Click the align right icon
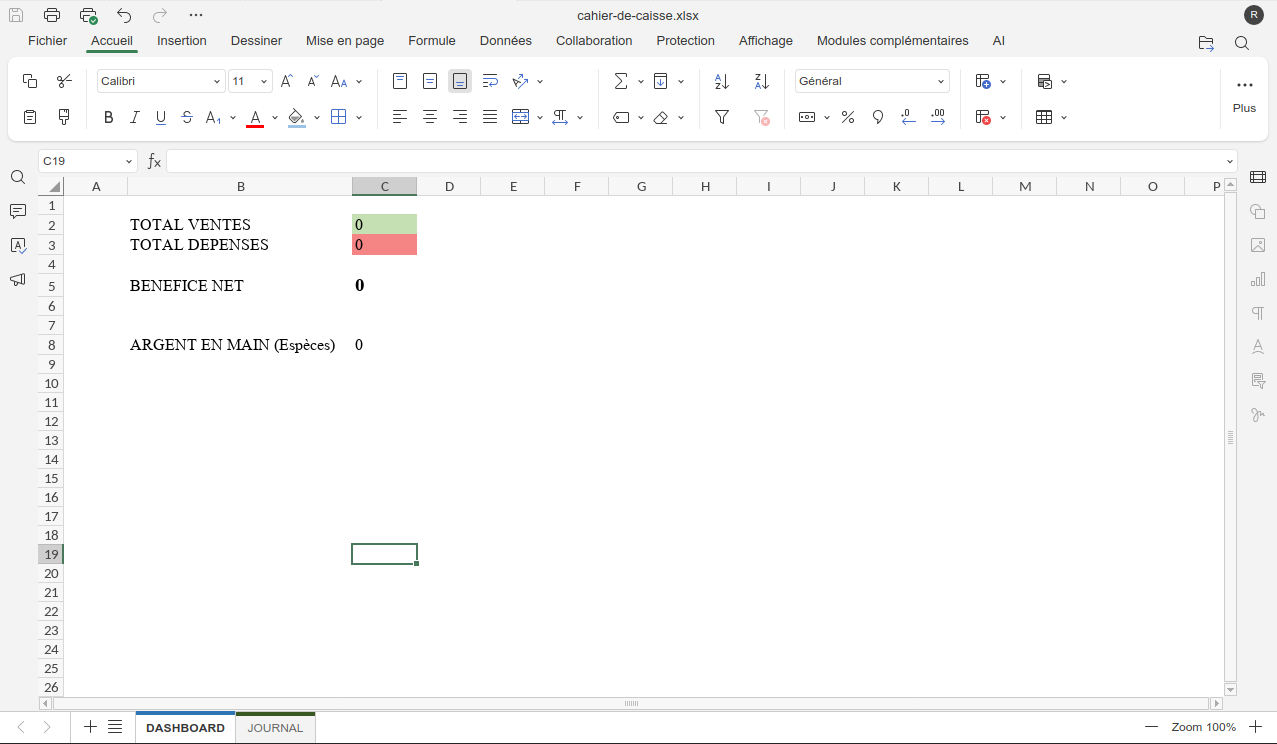1277x744 pixels. tap(460, 117)
